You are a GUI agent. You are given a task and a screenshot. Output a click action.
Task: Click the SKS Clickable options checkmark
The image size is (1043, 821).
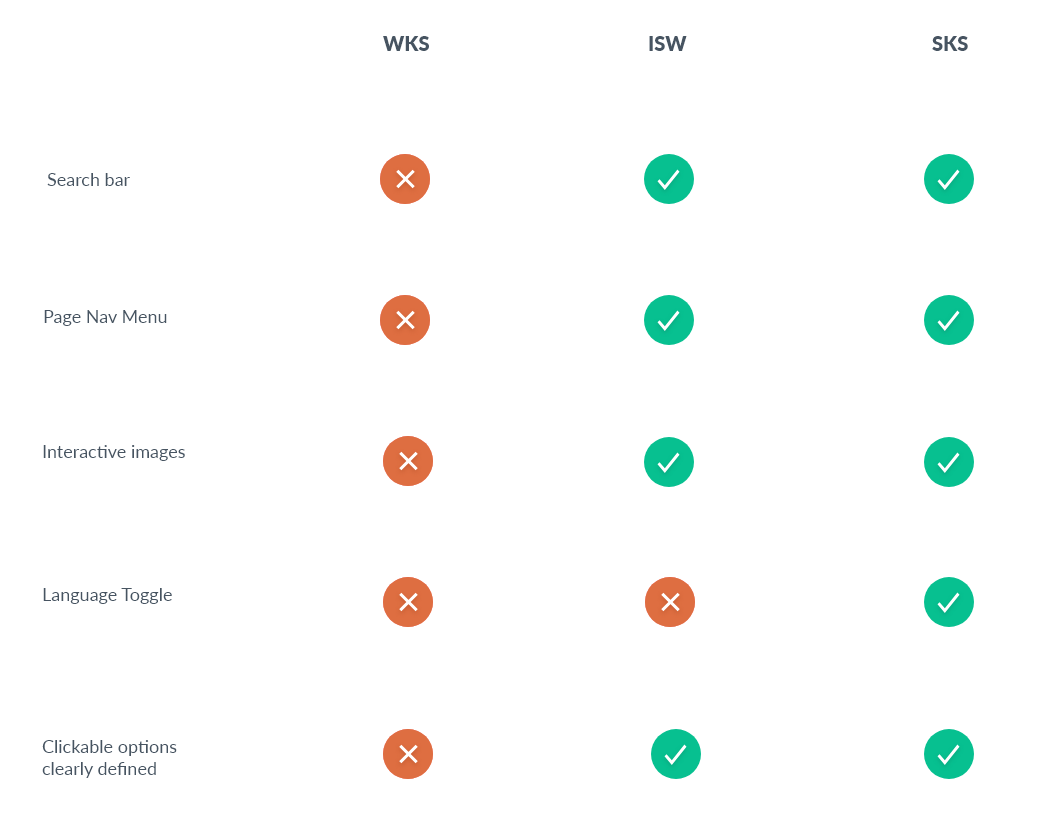949,754
